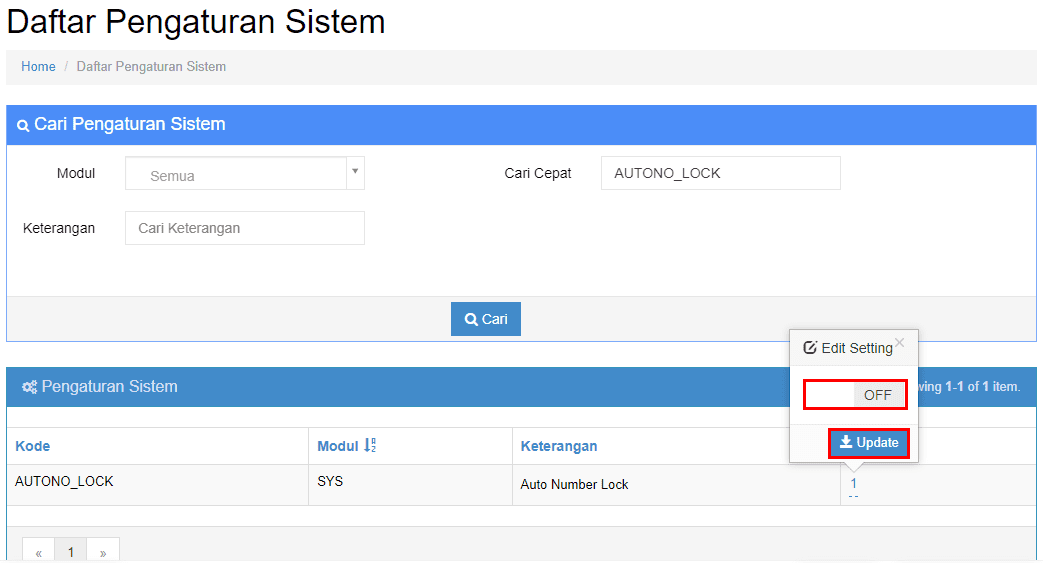1043x563 pixels.
Task: Click the sort icon next to Modul header
Action: click(x=371, y=446)
